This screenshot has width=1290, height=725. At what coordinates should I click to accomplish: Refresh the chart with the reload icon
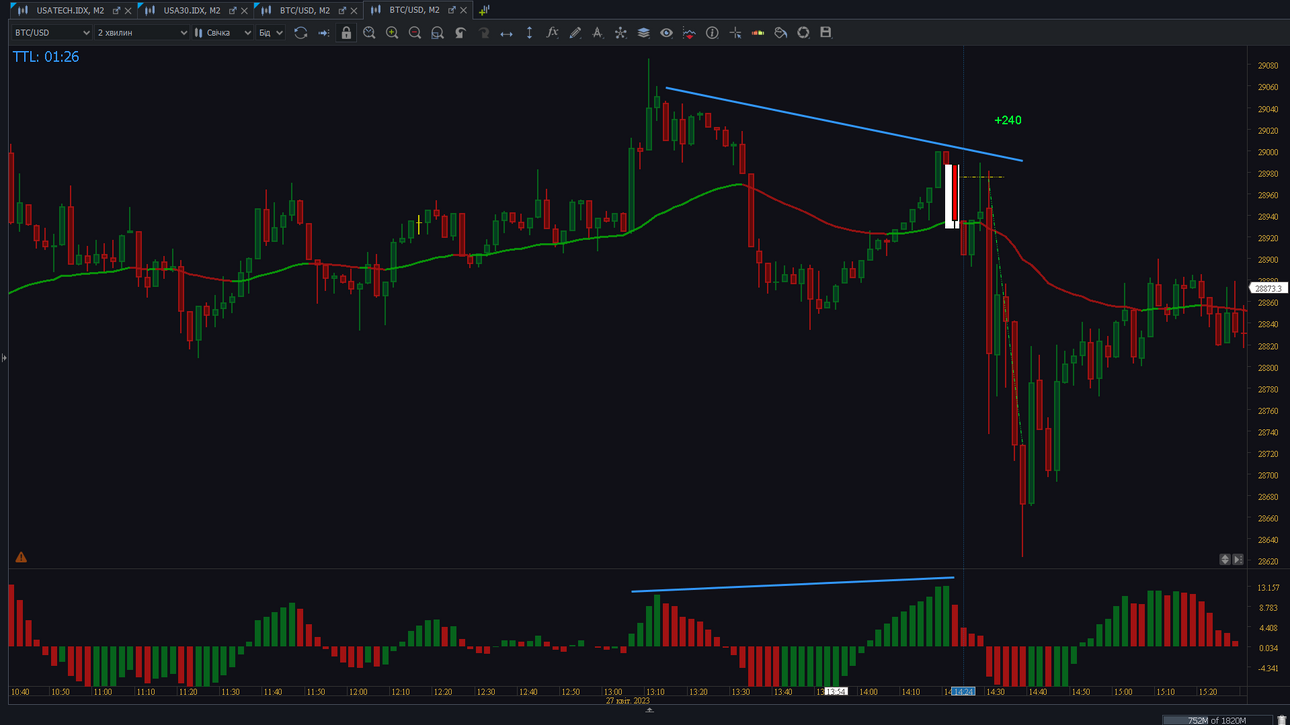[300, 33]
